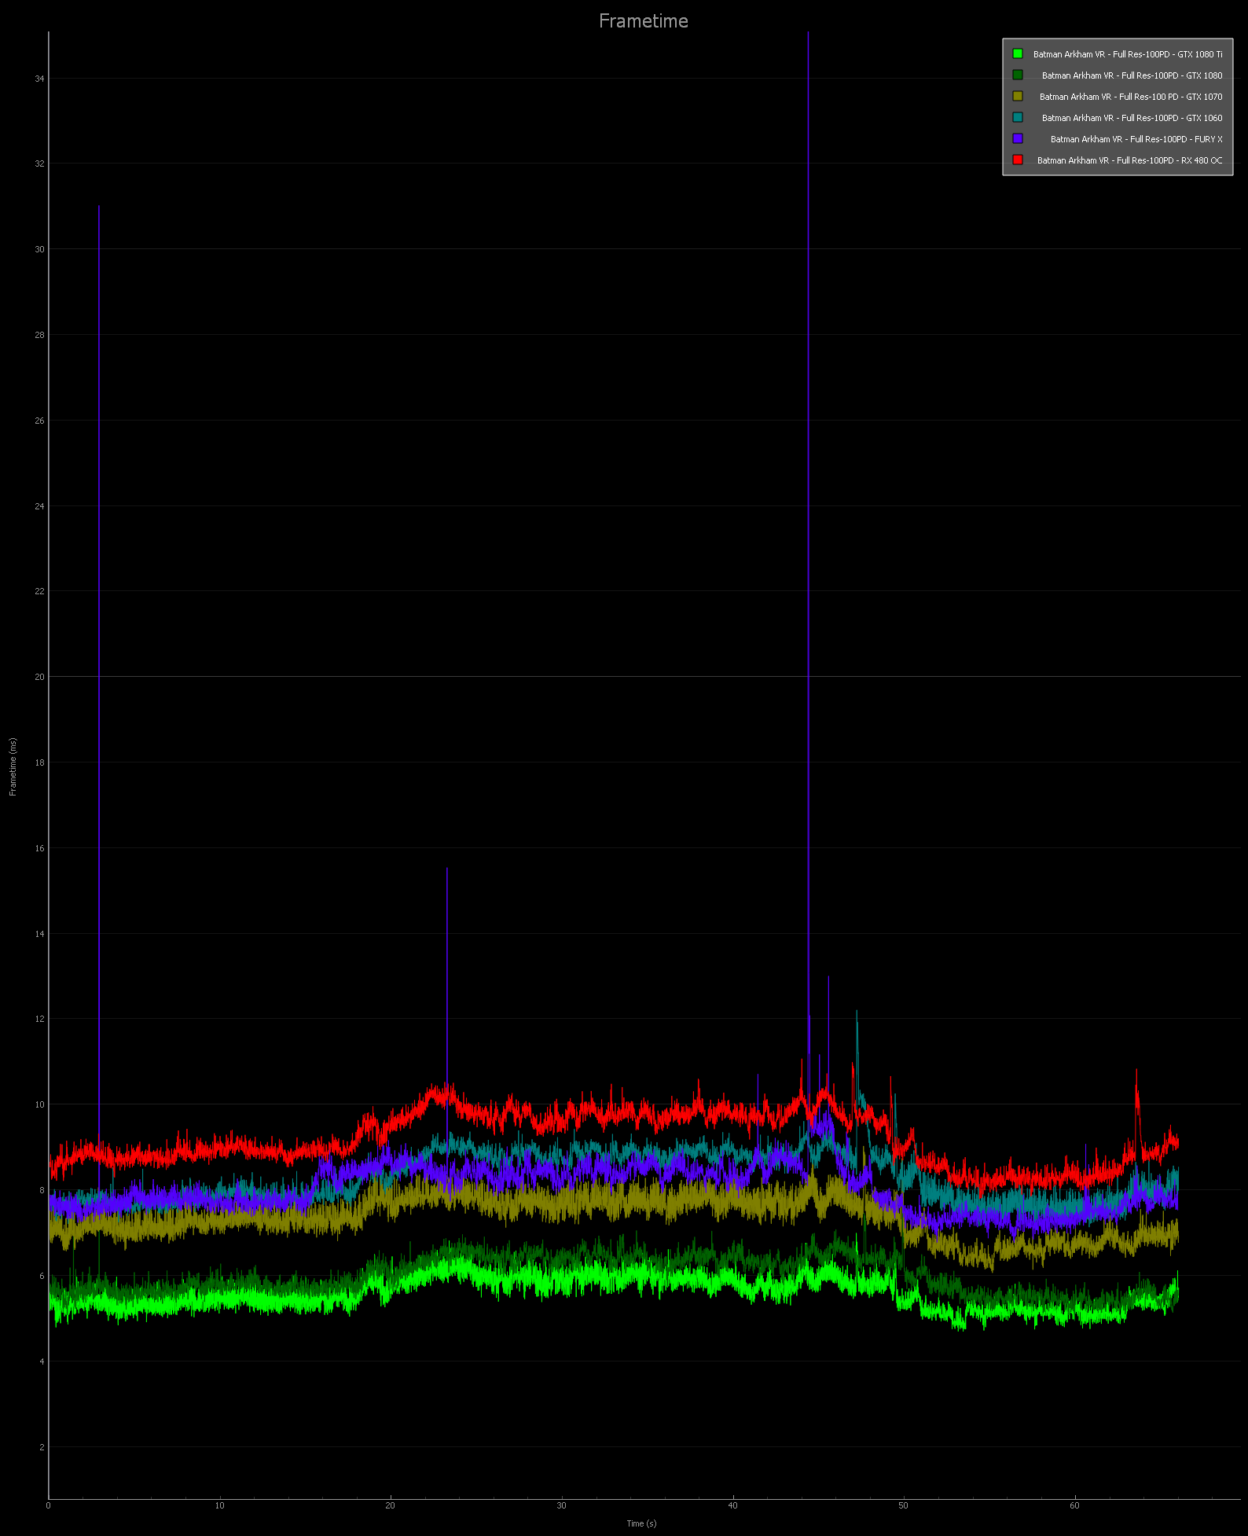The height and width of the screenshot is (1536, 1248).
Task: Click the 34 tick label on the frametime axis
Action: click(x=40, y=78)
